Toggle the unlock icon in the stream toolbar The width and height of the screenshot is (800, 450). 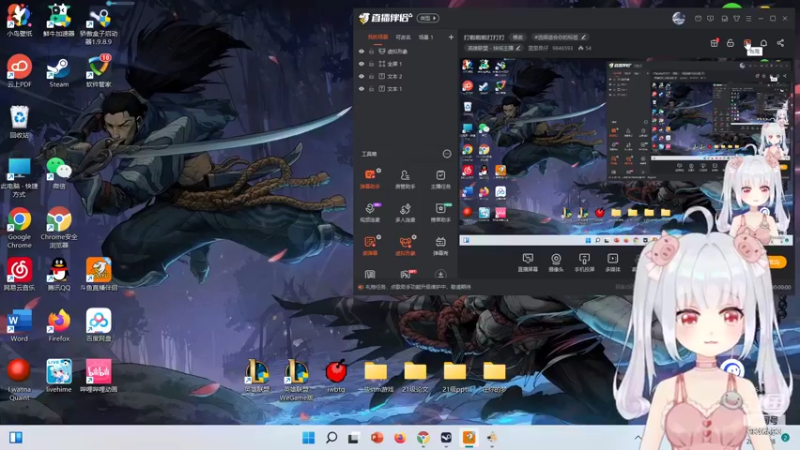pos(731,43)
